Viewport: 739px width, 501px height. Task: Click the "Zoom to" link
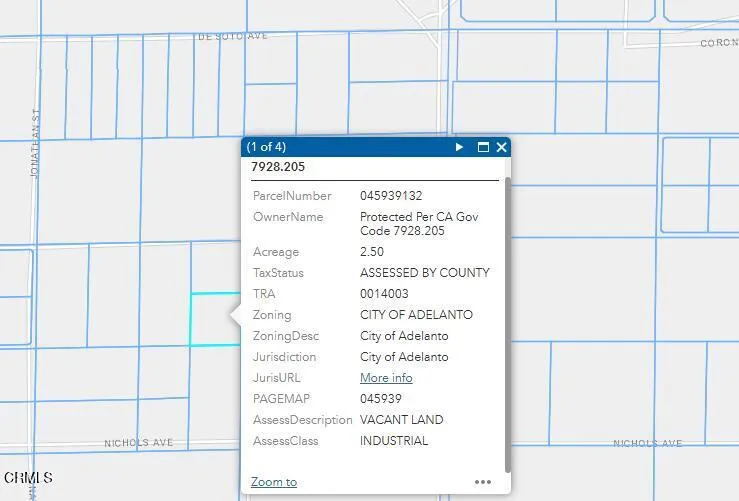273,482
